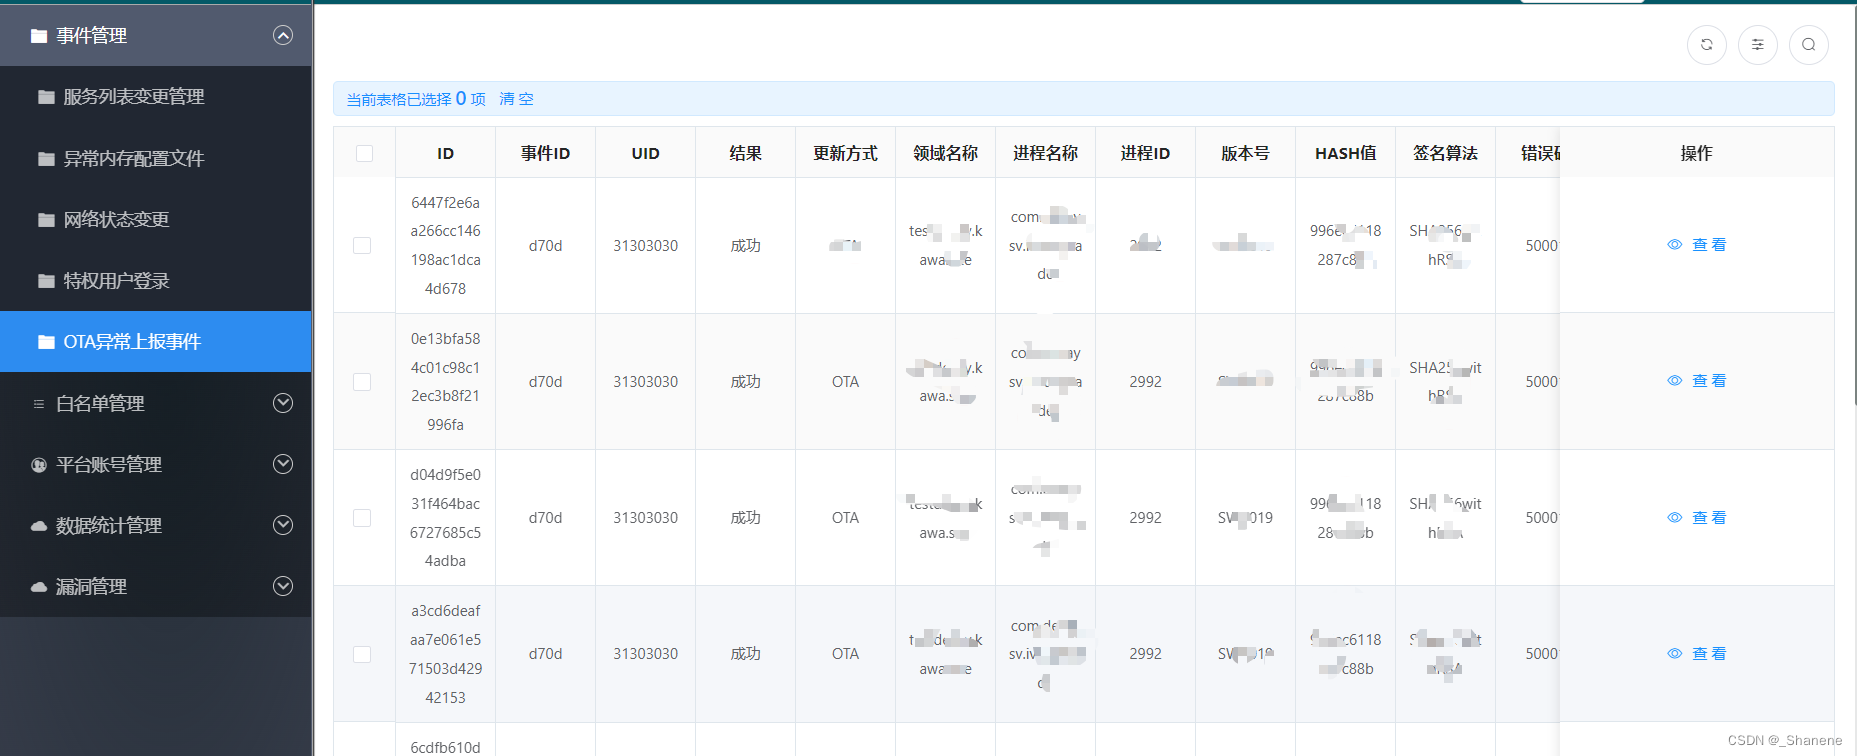Open 数据统计管理 menu section
1857x756 pixels.
tap(156, 525)
